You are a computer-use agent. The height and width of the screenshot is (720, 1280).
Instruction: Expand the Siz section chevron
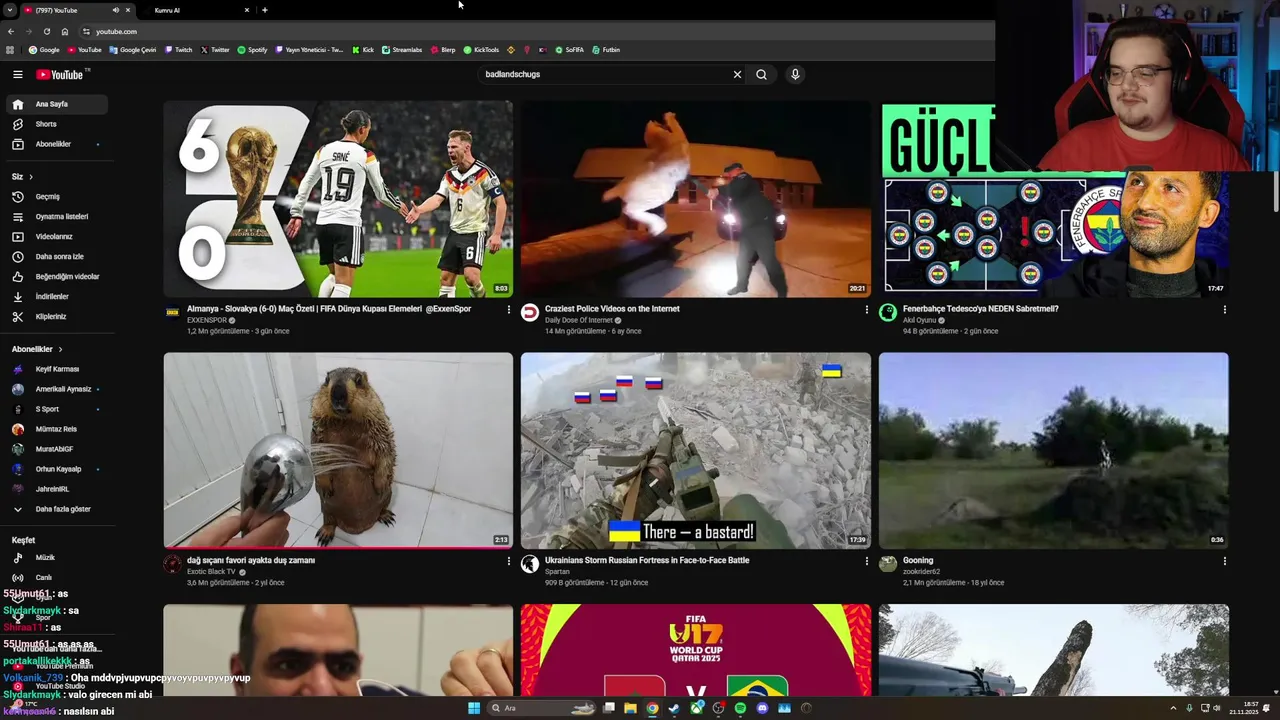pos(31,177)
